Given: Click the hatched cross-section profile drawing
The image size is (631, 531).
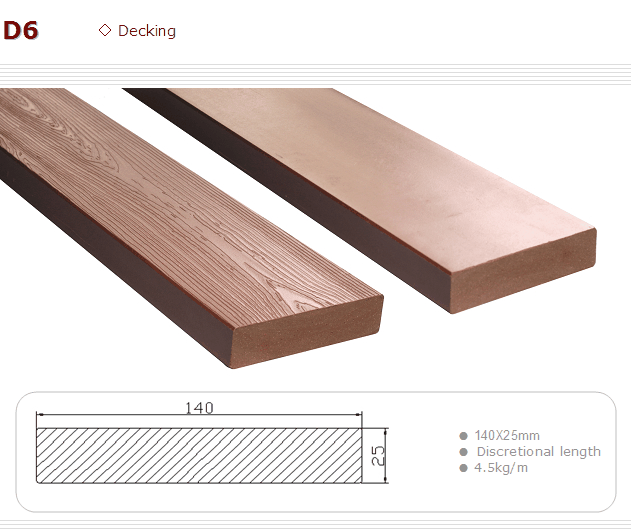Looking at the screenshot, I should click(199, 455).
